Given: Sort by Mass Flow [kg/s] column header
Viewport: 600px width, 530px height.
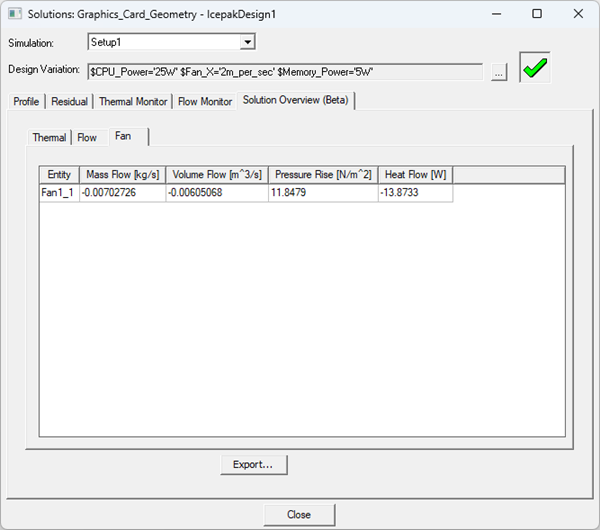Looking at the screenshot, I should click(122, 175).
